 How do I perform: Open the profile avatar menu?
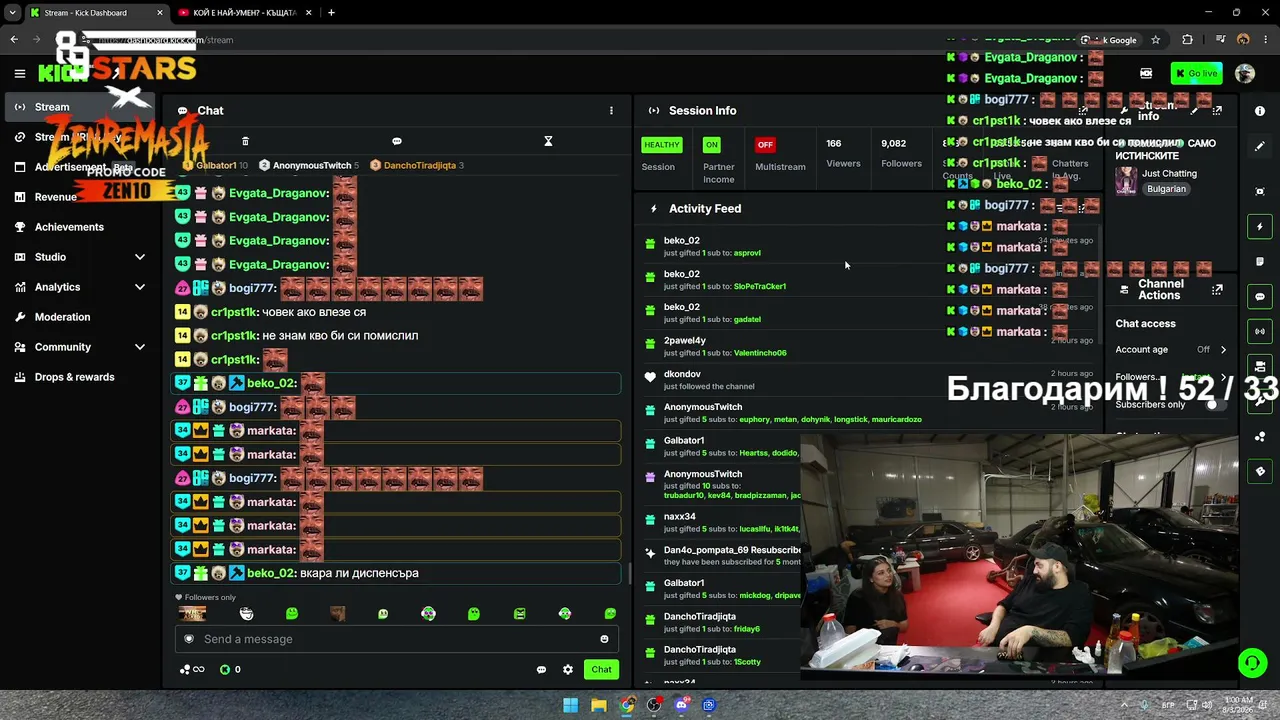pyautogui.click(x=1245, y=73)
